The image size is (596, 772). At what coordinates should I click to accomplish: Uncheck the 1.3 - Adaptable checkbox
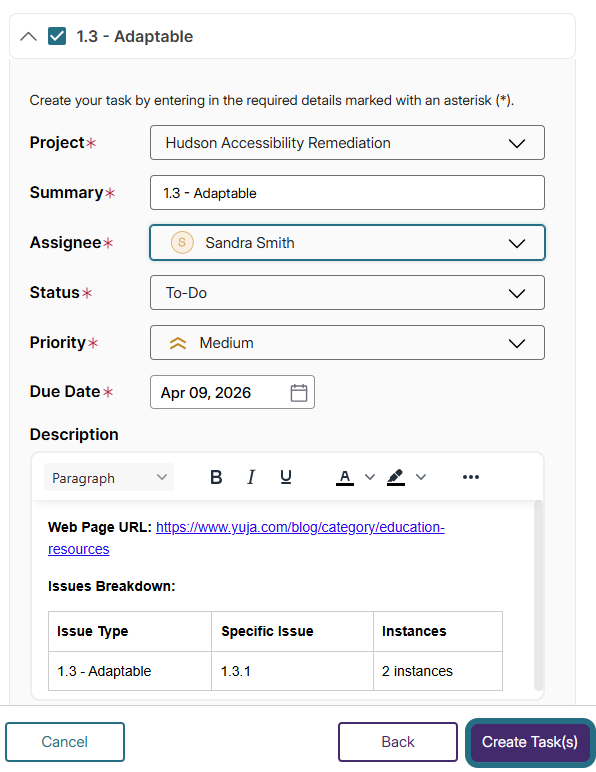tap(57, 36)
